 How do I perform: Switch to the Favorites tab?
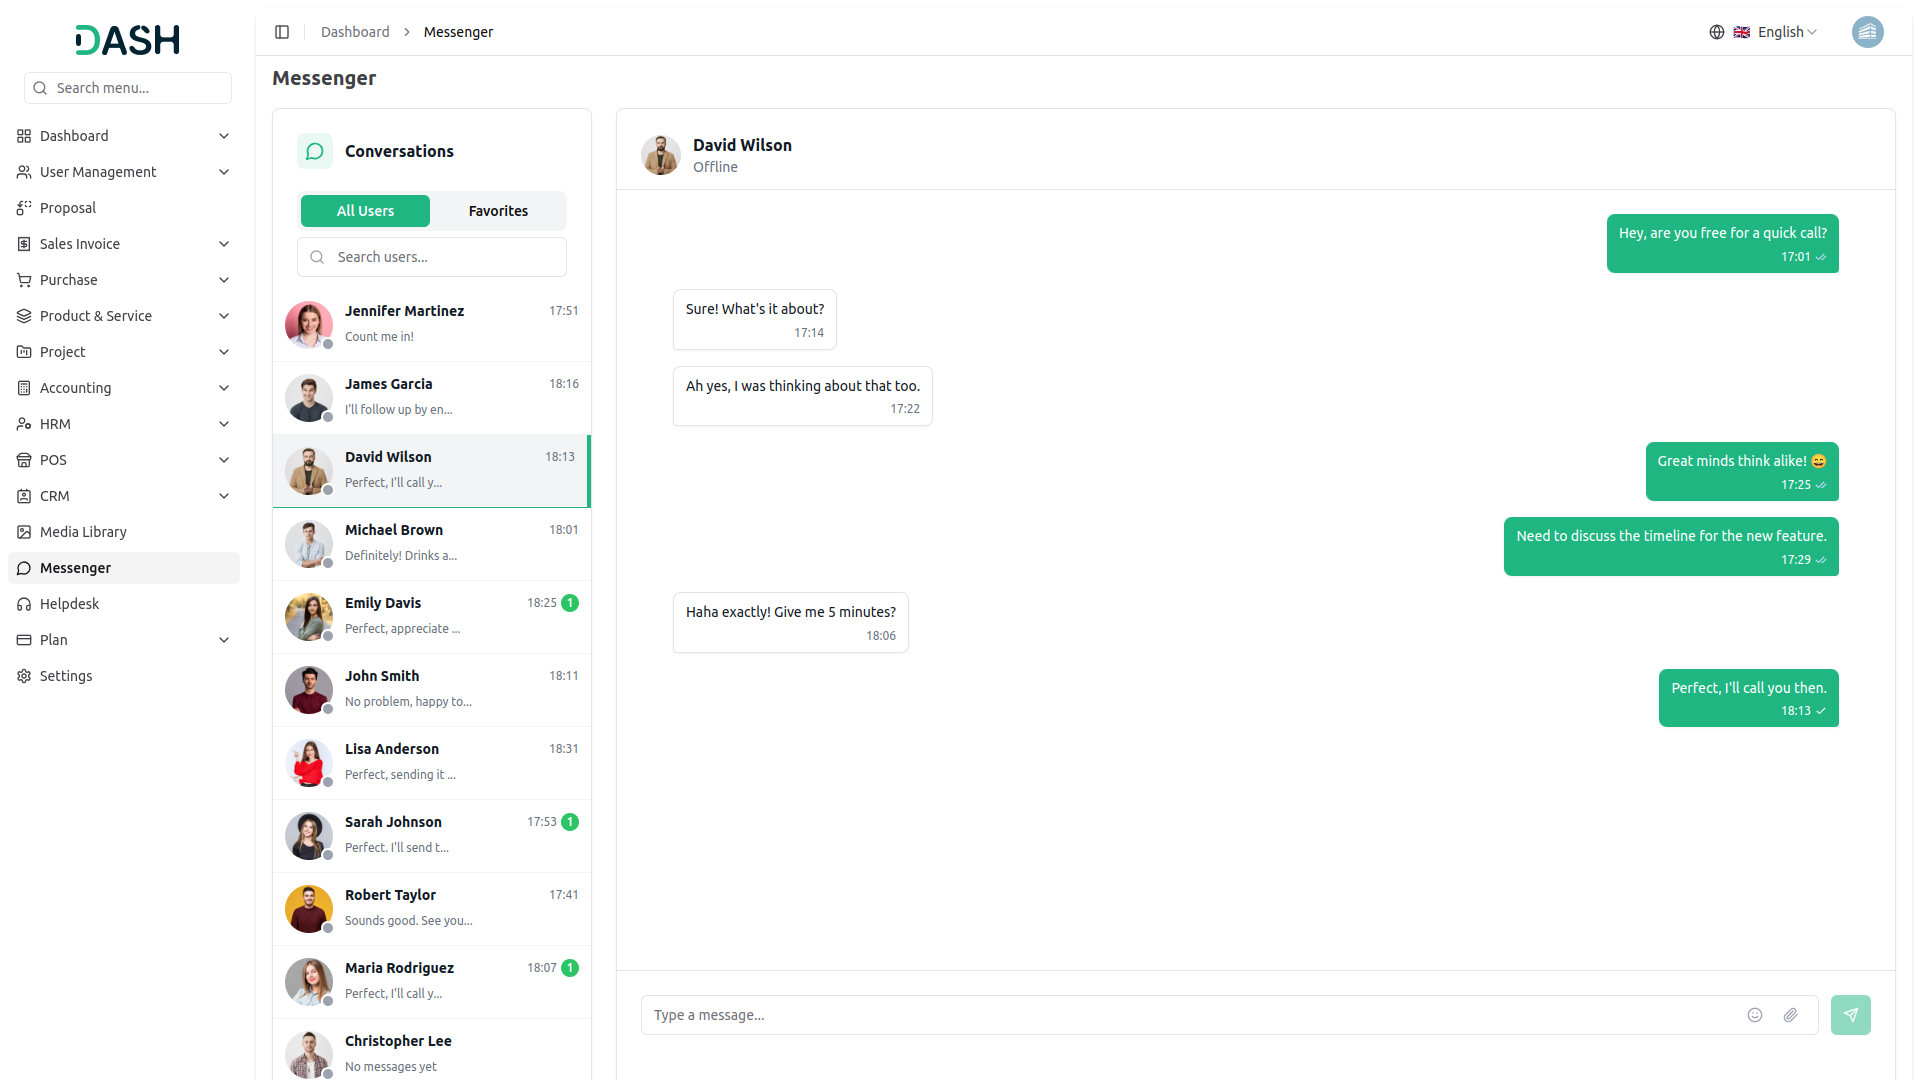pos(498,211)
